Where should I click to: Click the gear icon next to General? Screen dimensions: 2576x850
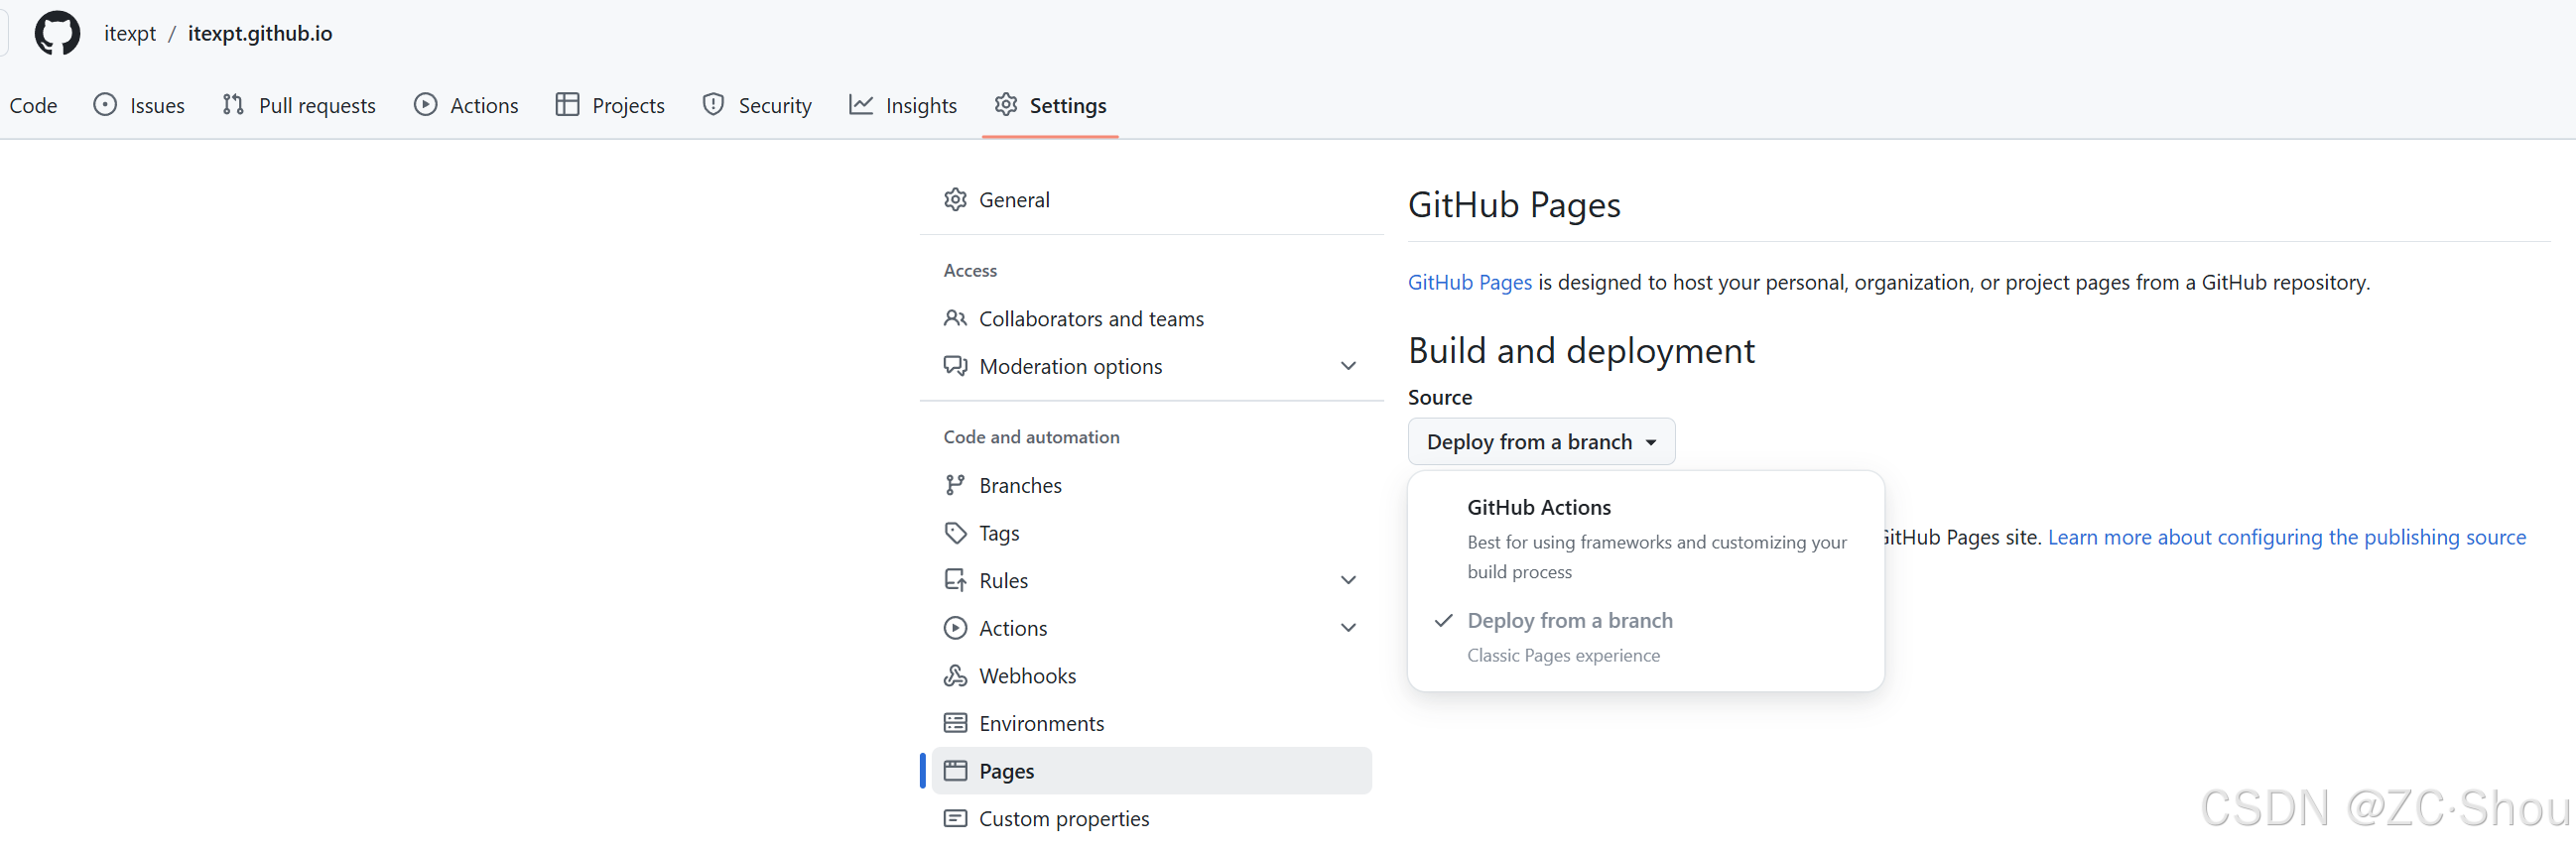click(955, 200)
